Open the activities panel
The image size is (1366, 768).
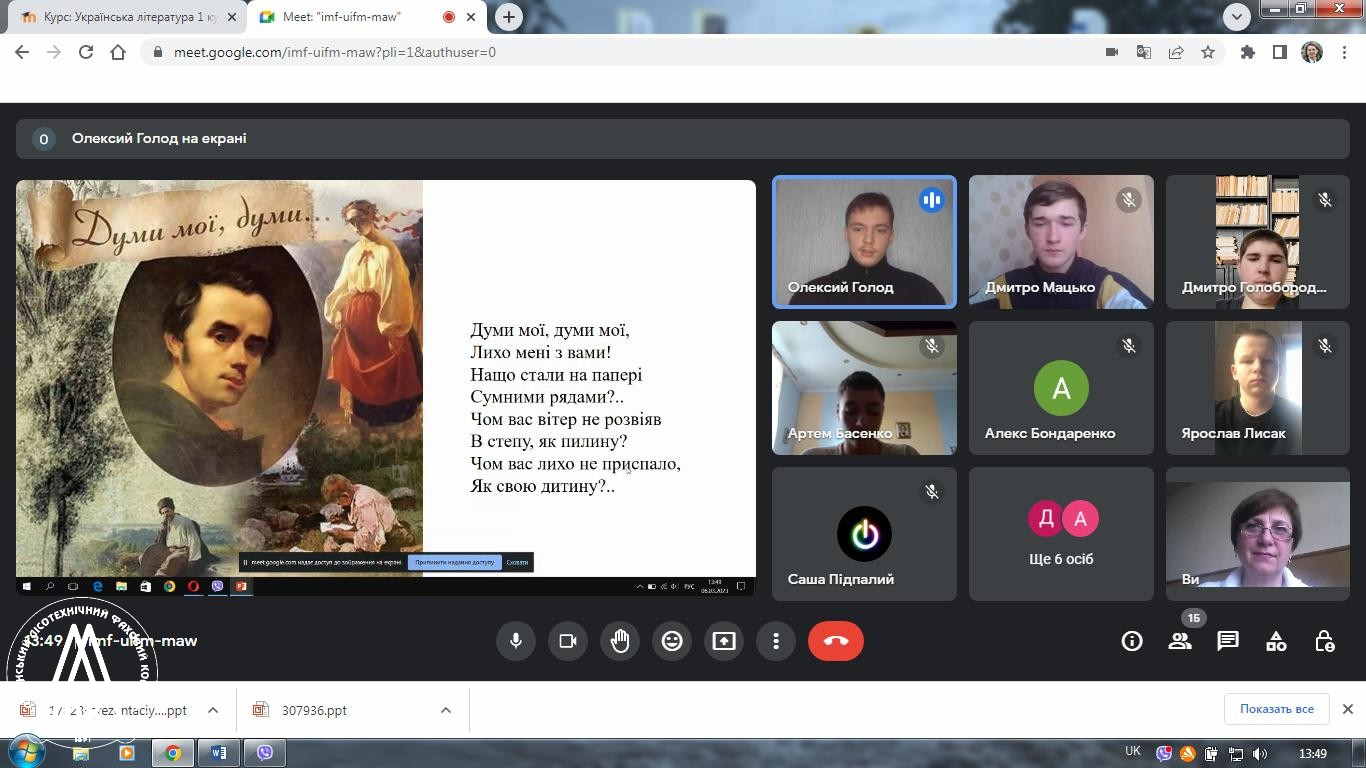point(1276,641)
